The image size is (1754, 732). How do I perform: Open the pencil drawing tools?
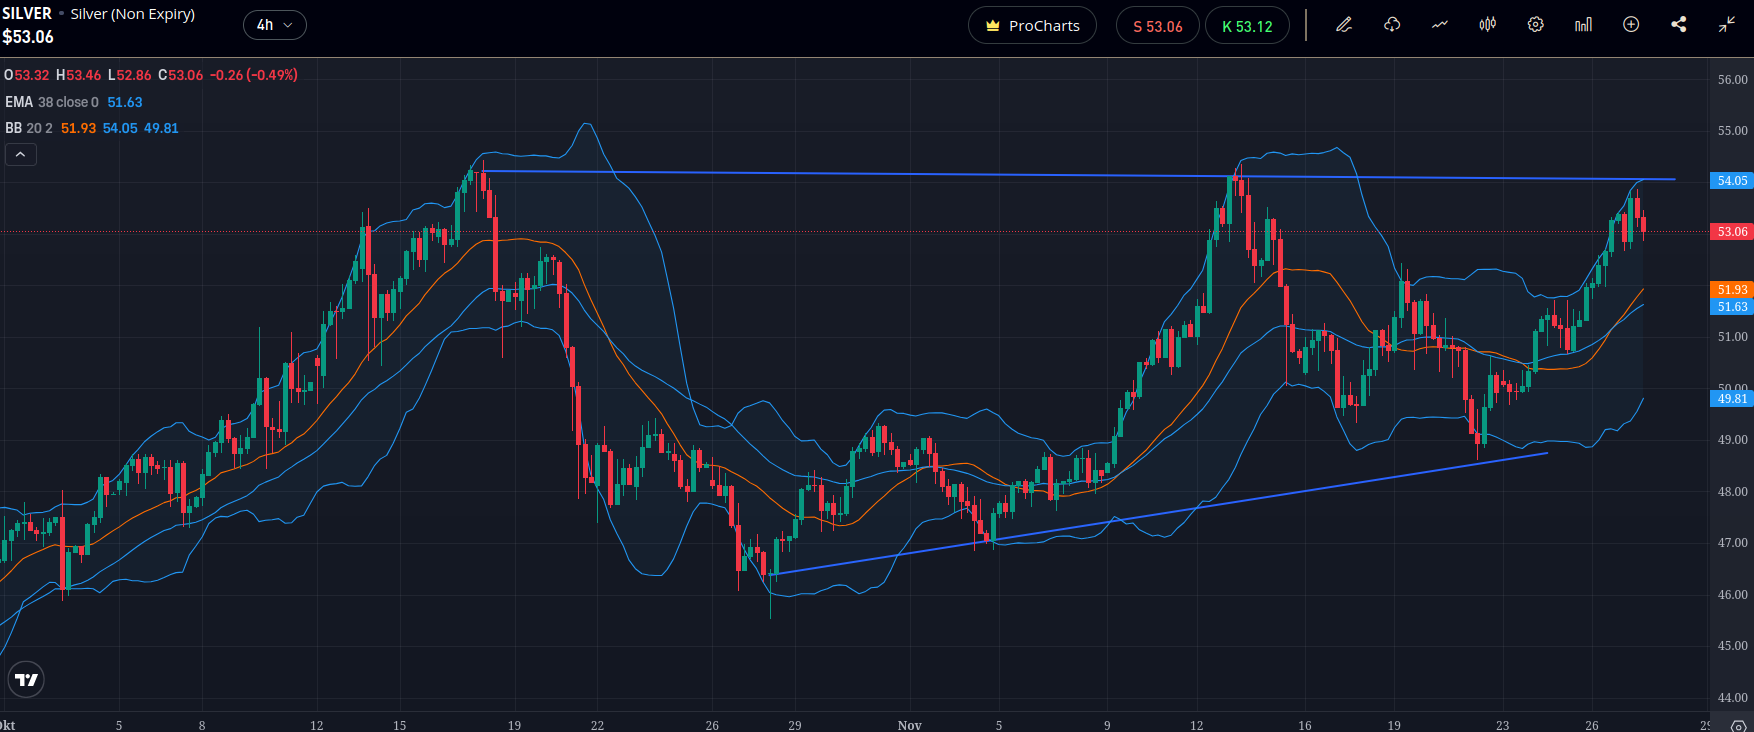[x=1344, y=25]
